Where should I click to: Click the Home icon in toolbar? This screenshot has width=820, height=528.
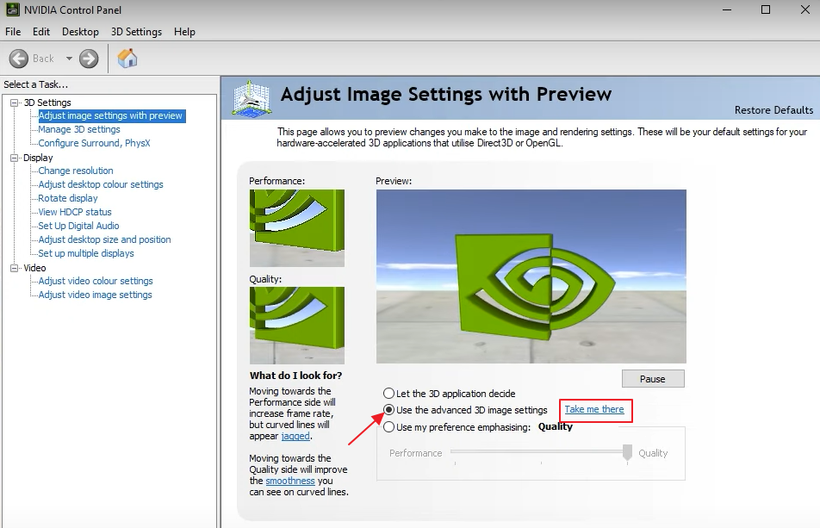click(127, 58)
